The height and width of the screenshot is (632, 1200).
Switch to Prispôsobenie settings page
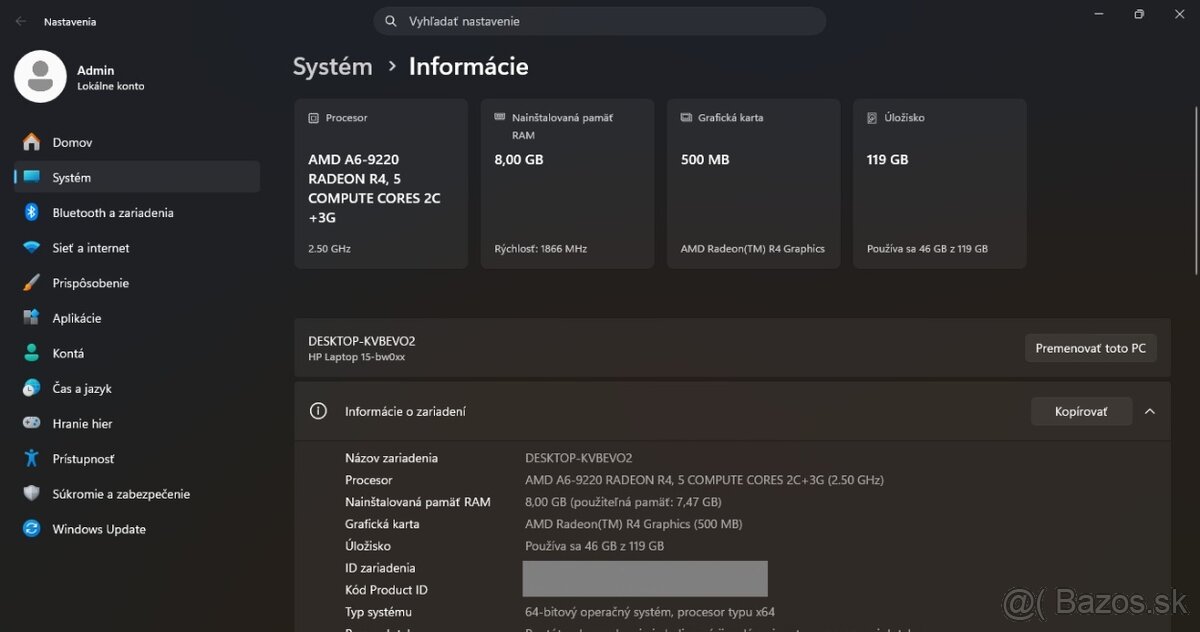pos(137,283)
